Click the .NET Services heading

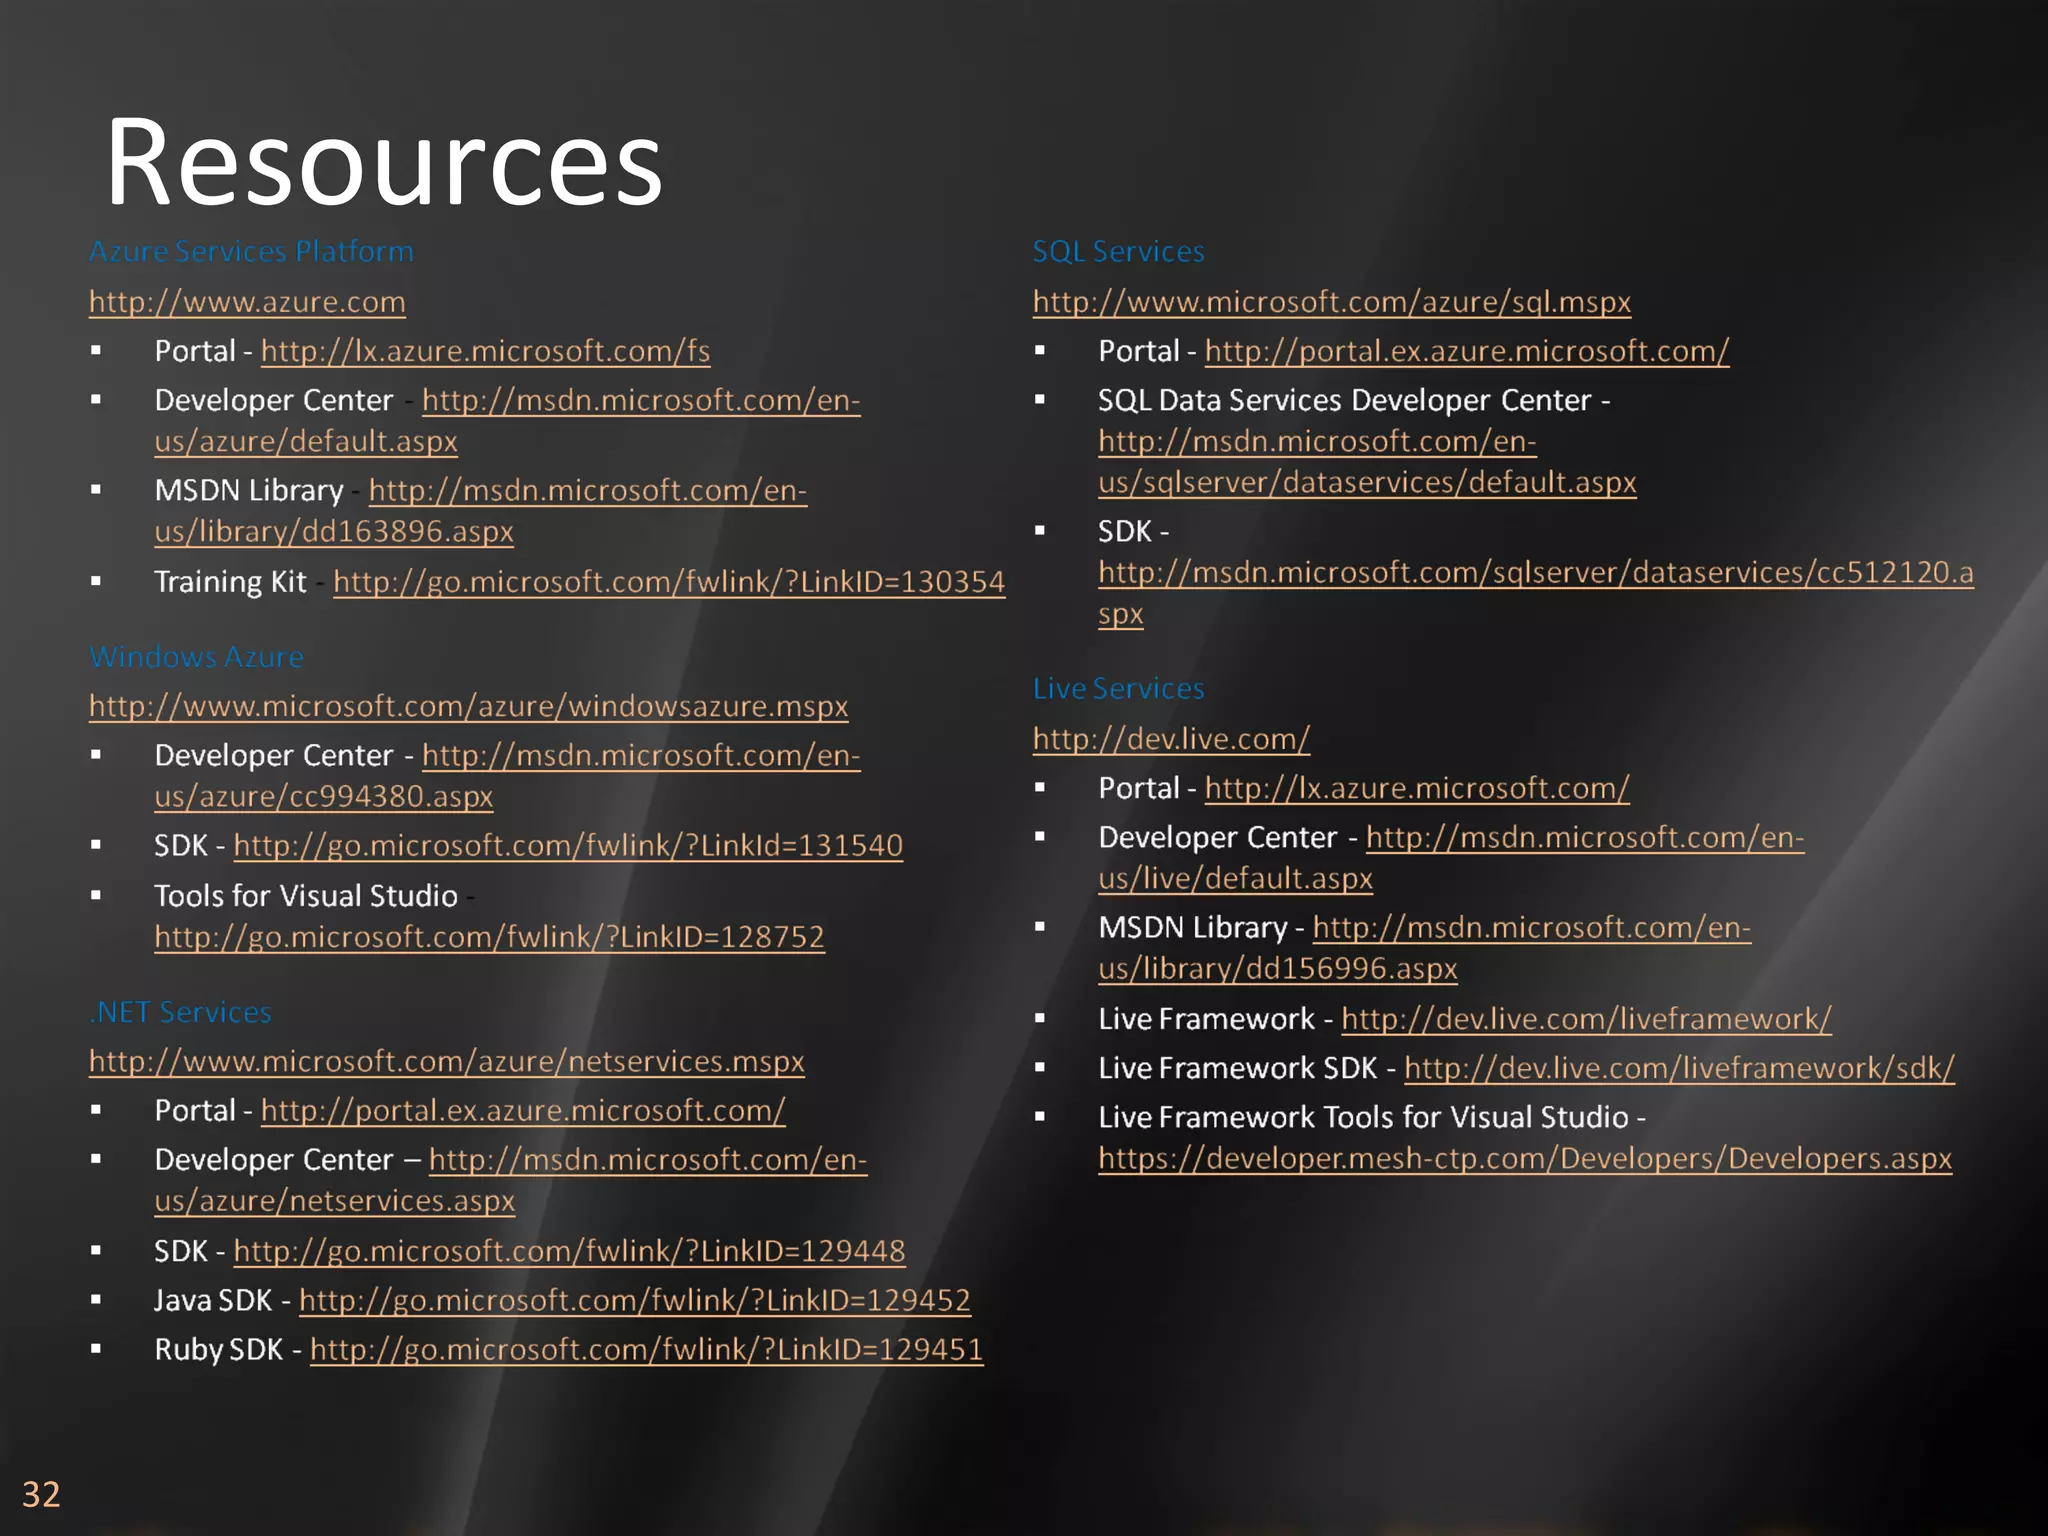click(x=180, y=1012)
